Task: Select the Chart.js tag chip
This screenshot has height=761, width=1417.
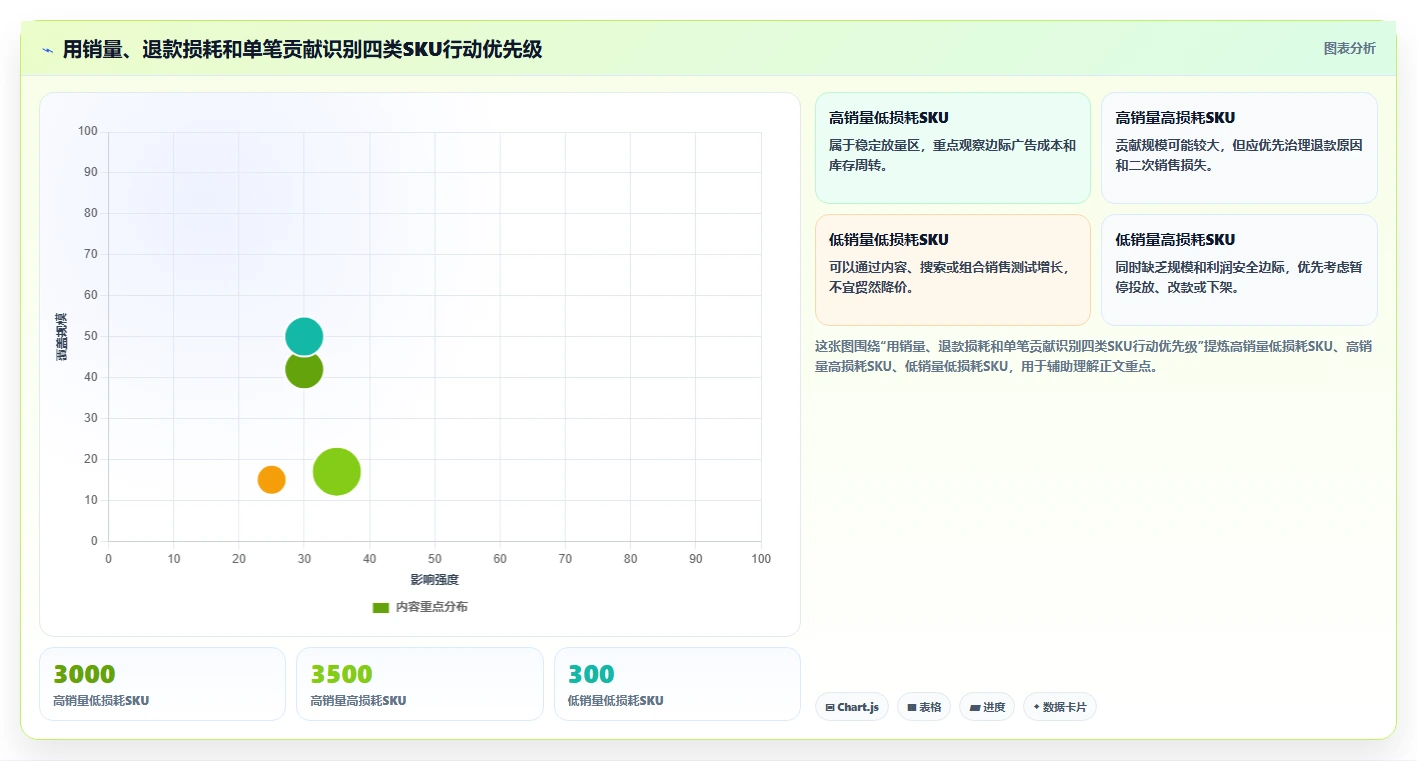Action: [852, 707]
